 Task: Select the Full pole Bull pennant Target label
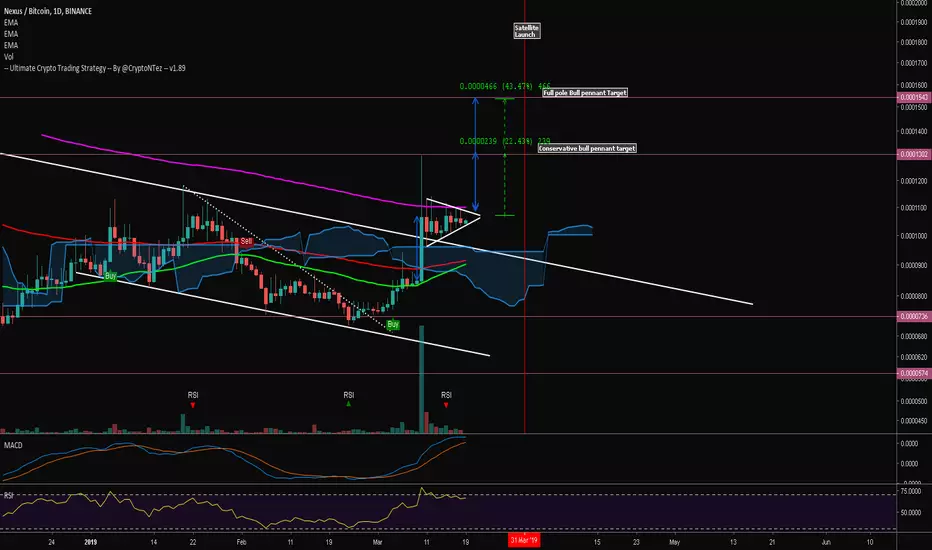(x=585, y=93)
